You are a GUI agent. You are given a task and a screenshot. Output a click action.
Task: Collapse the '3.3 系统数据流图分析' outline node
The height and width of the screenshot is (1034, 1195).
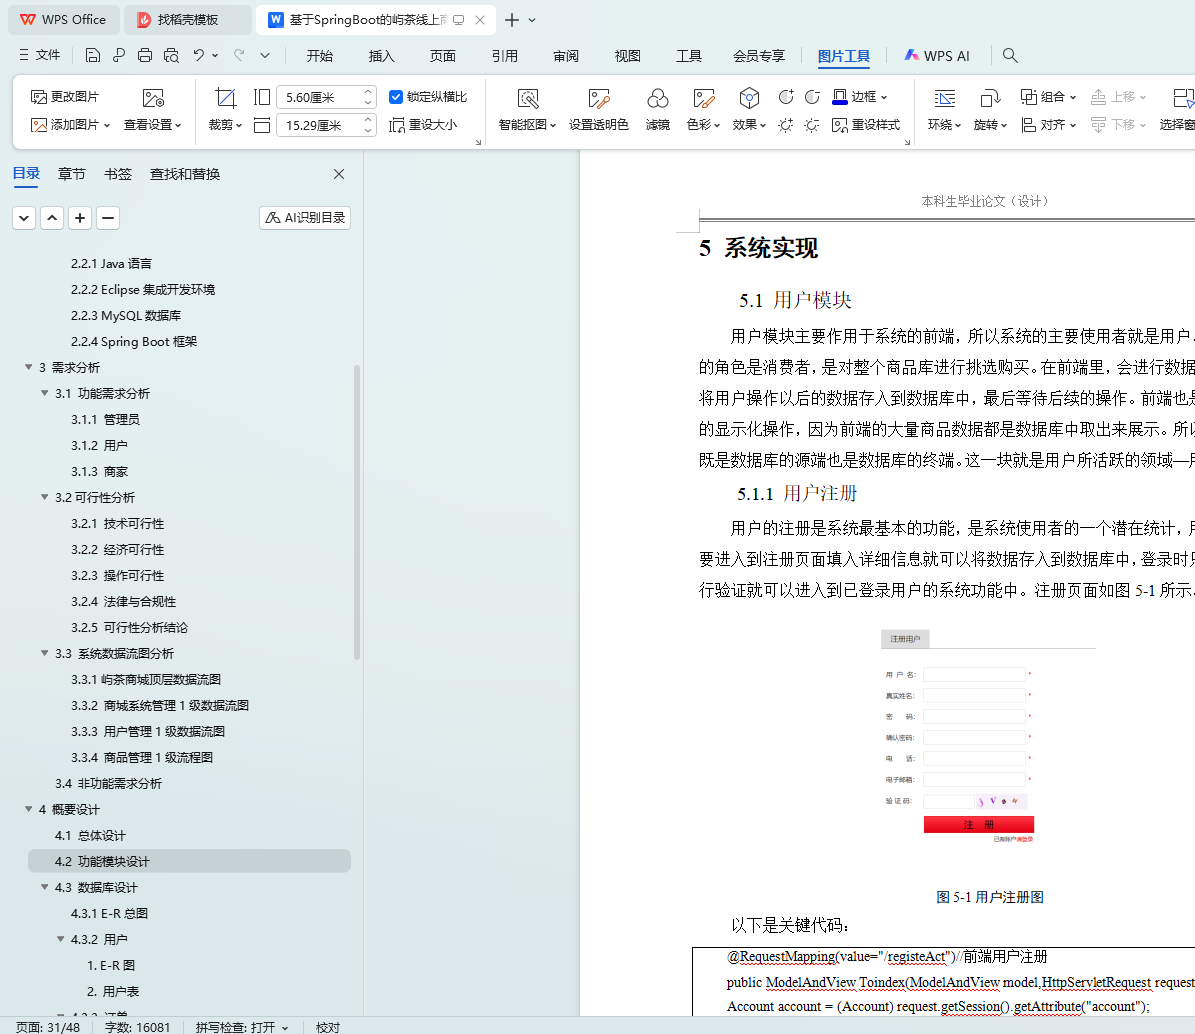click(44, 653)
